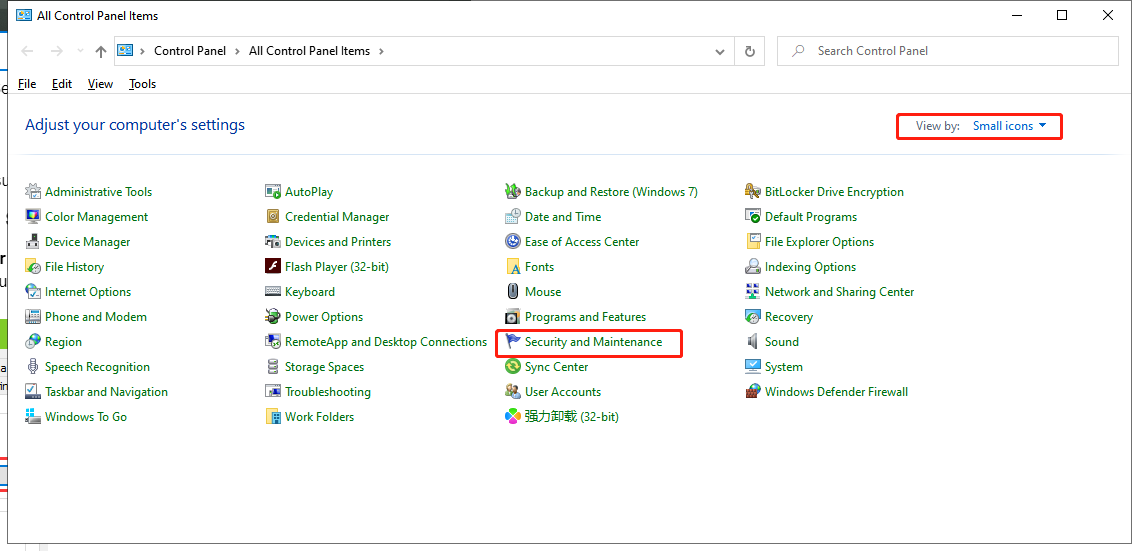Open the Devices and Printers icon
Screen dimensions: 1139x551
(x=273, y=242)
